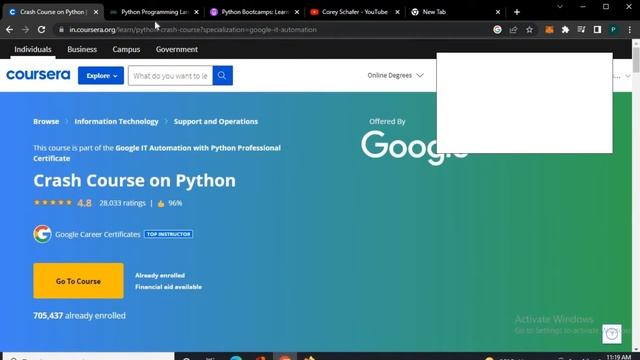The image size is (640, 360).
Task: Click the blue search magnifier button
Action: [x=222, y=76]
